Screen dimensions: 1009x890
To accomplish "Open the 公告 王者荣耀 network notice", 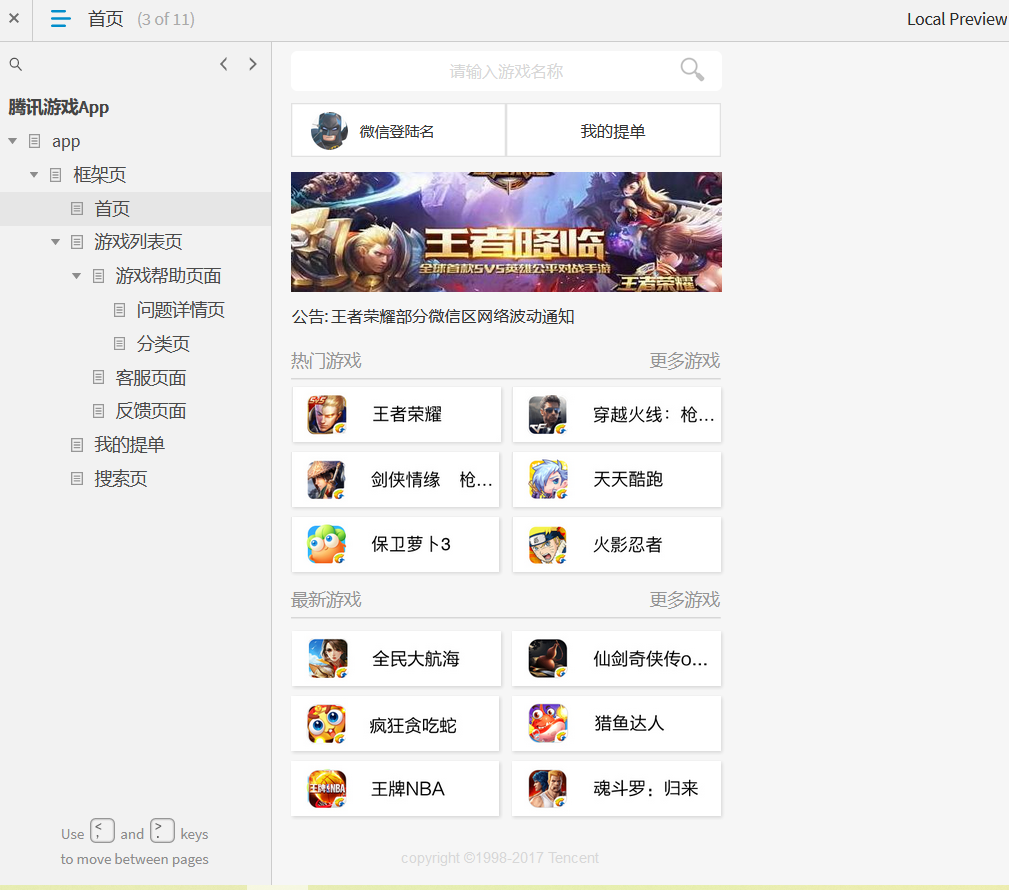I will [433, 317].
